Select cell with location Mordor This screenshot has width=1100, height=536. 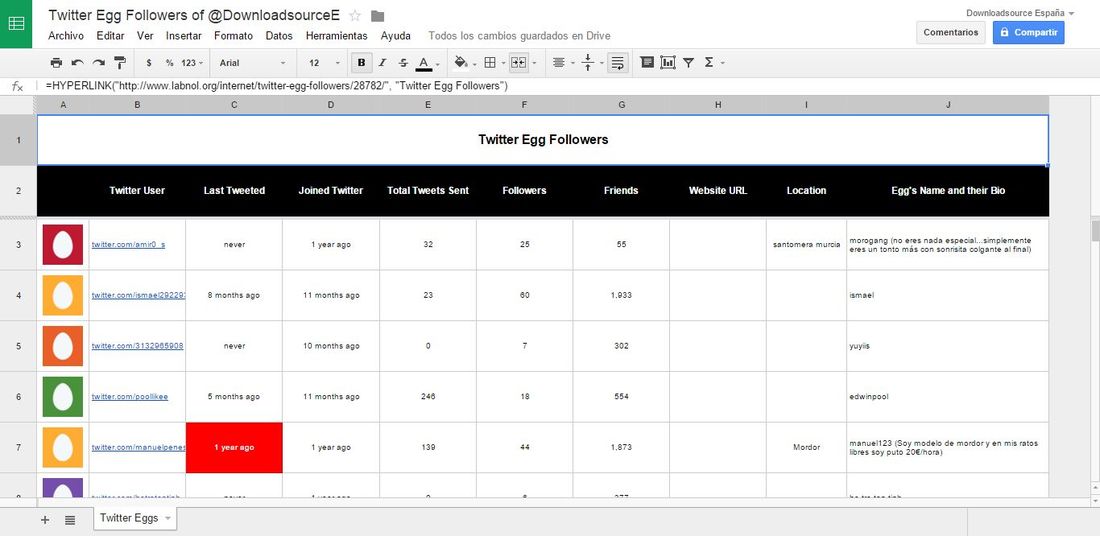[x=806, y=448]
